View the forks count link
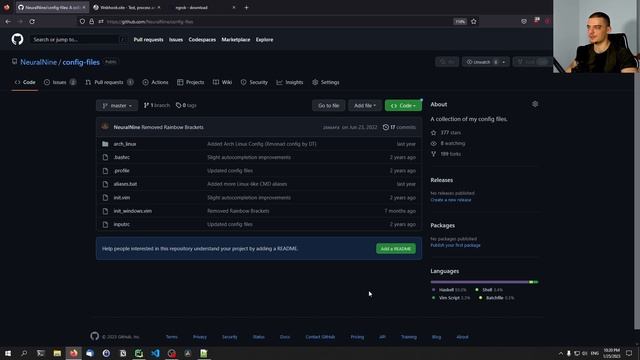Image resolution: width=640 pixels, height=360 pixels. (x=446, y=154)
